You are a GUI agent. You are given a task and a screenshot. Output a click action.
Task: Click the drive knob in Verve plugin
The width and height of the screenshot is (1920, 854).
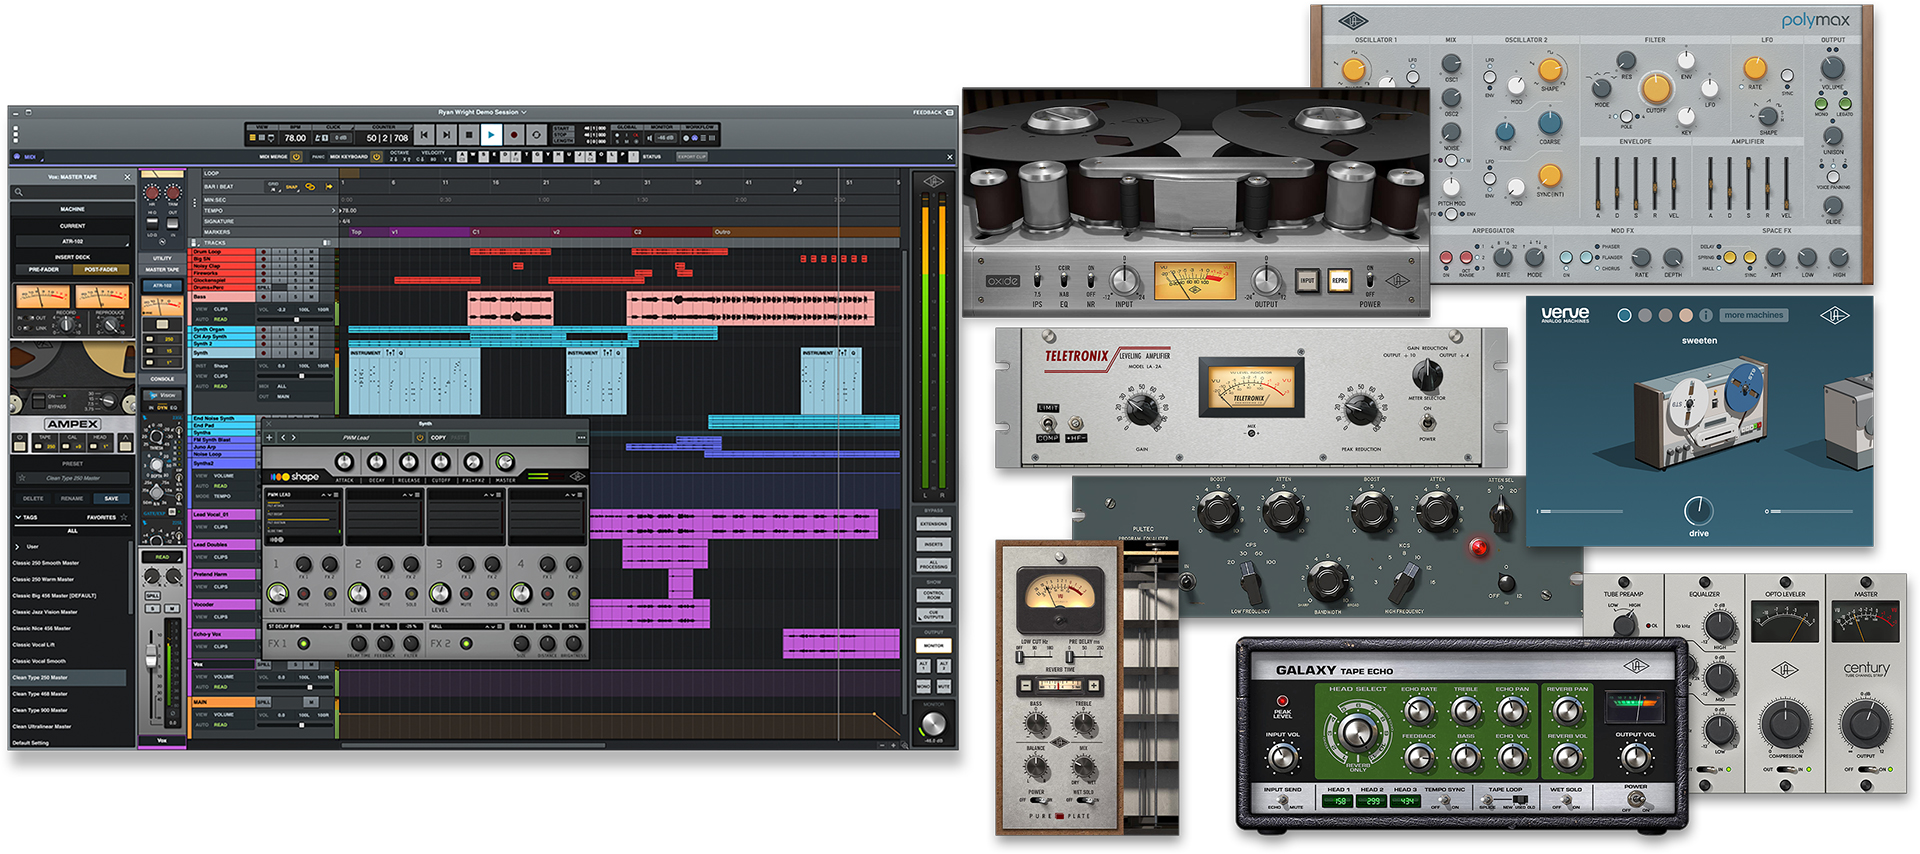[1698, 510]
